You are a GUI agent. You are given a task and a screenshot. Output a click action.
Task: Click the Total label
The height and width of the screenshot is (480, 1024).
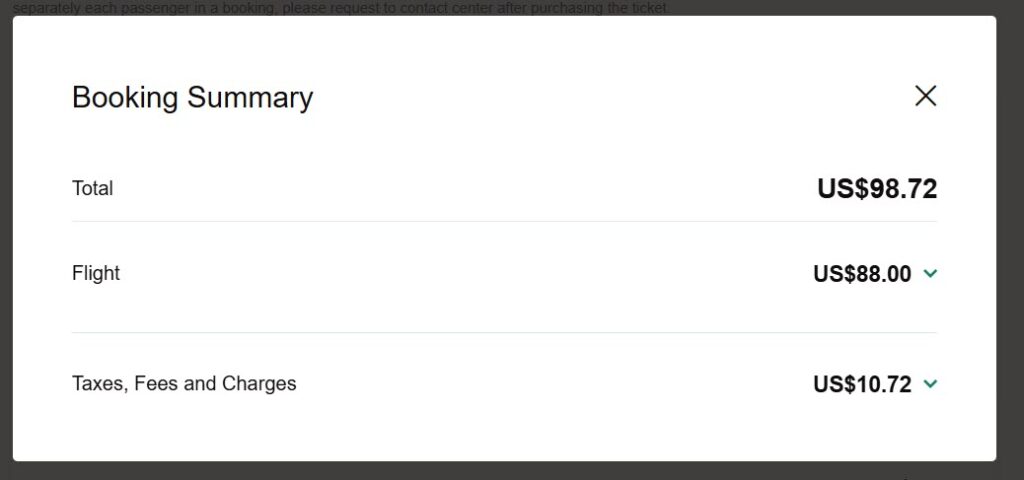pyautogui.click(x=92, y=188)
